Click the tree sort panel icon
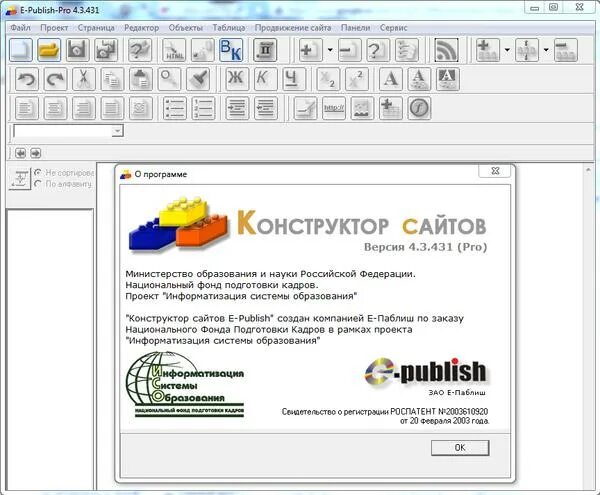Viewport: 600px width, 495px height. (x=20, y=178)
